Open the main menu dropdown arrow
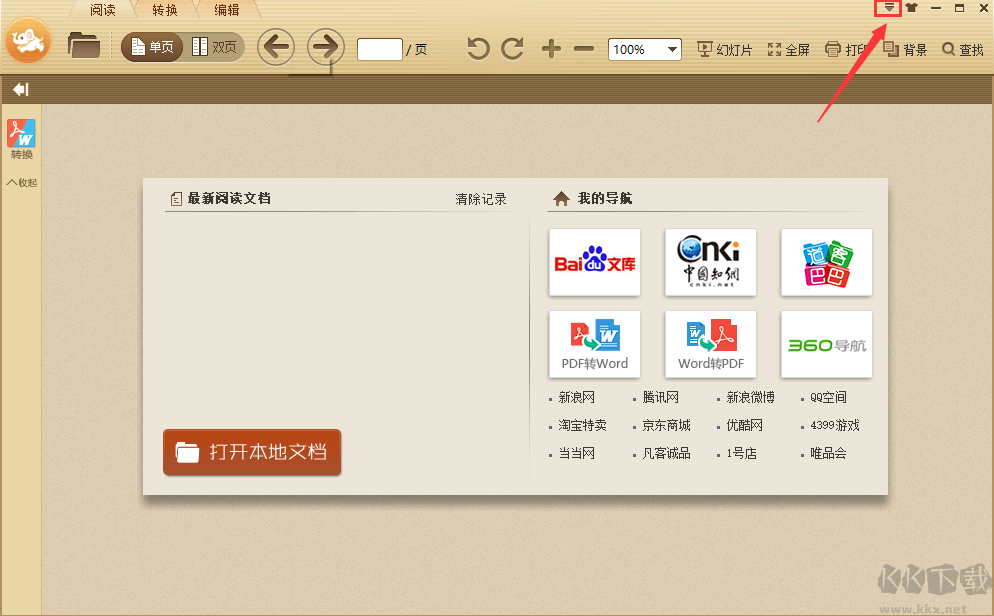The width and height of the screenshot is (994, 616). (887, 8)
